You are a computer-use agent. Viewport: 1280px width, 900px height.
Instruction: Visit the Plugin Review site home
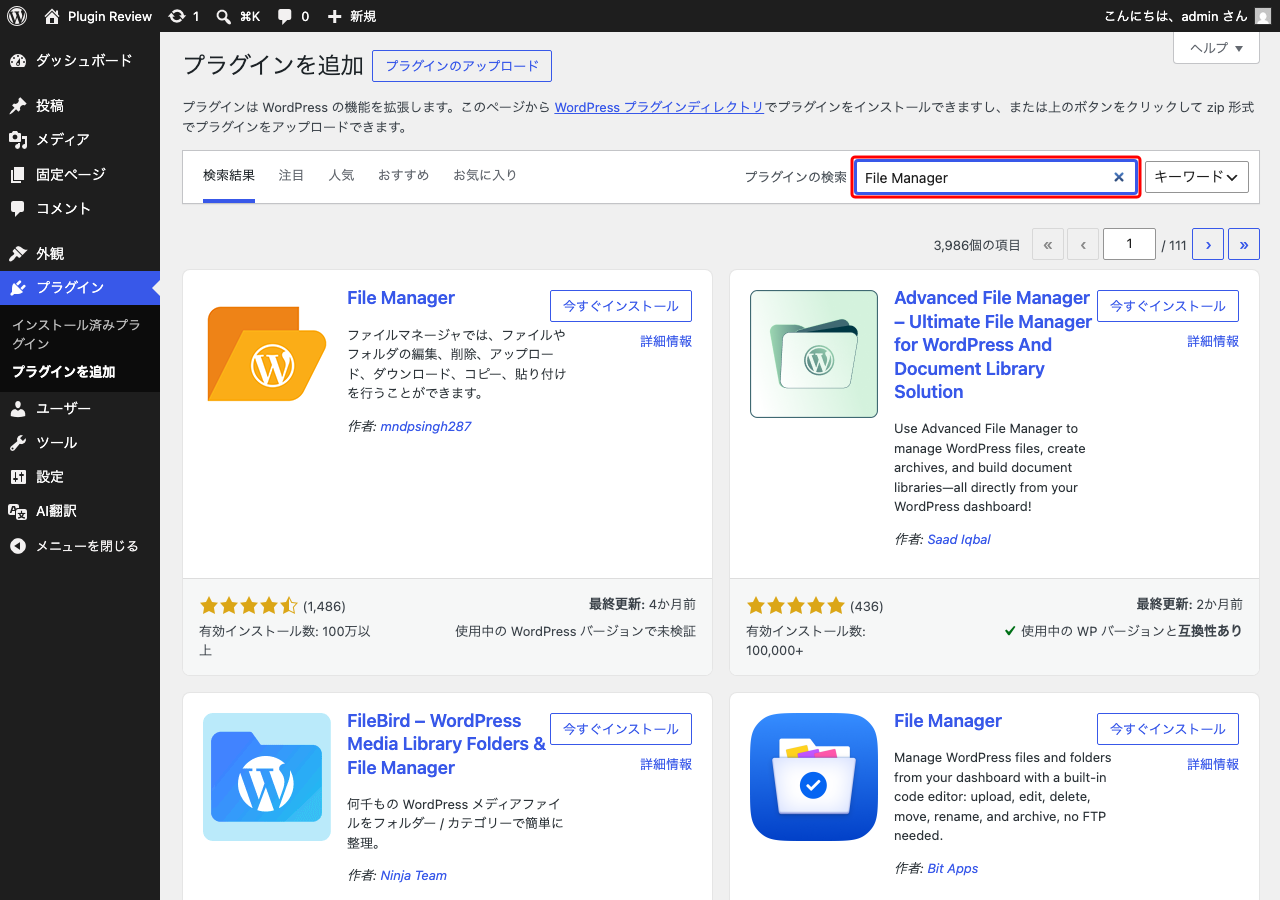coord(98,16)
